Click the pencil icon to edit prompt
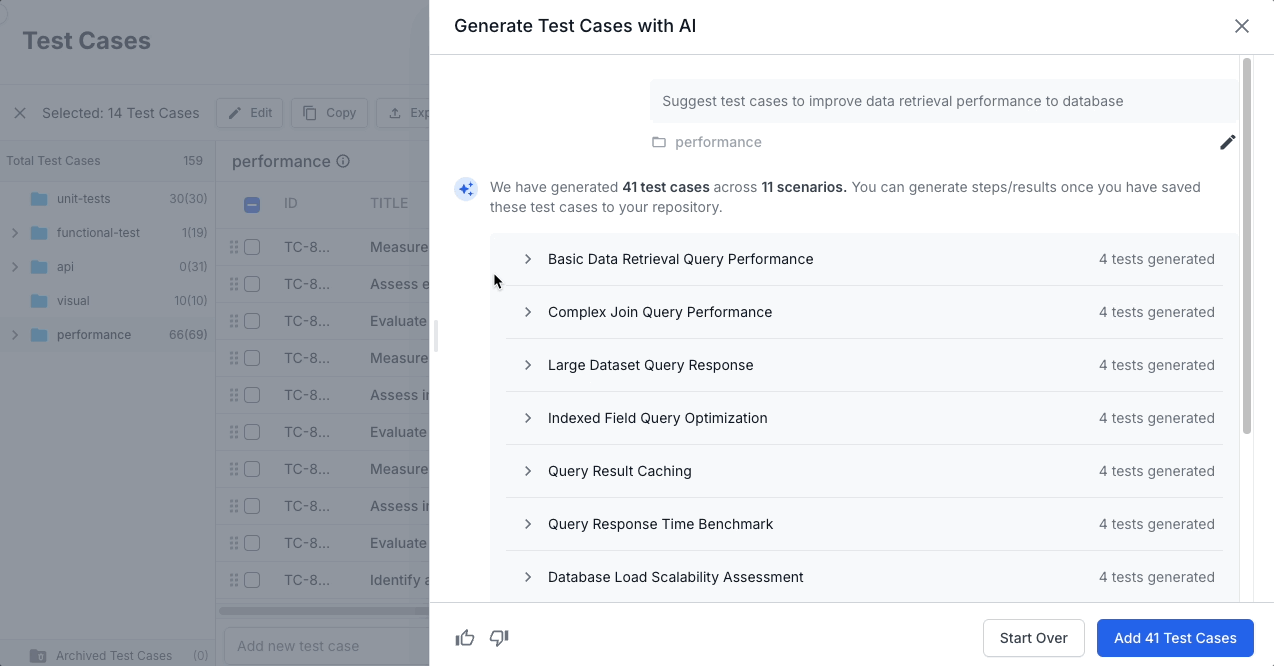The height and width of the screenshot is (666, 1274). coord(1227,142)
